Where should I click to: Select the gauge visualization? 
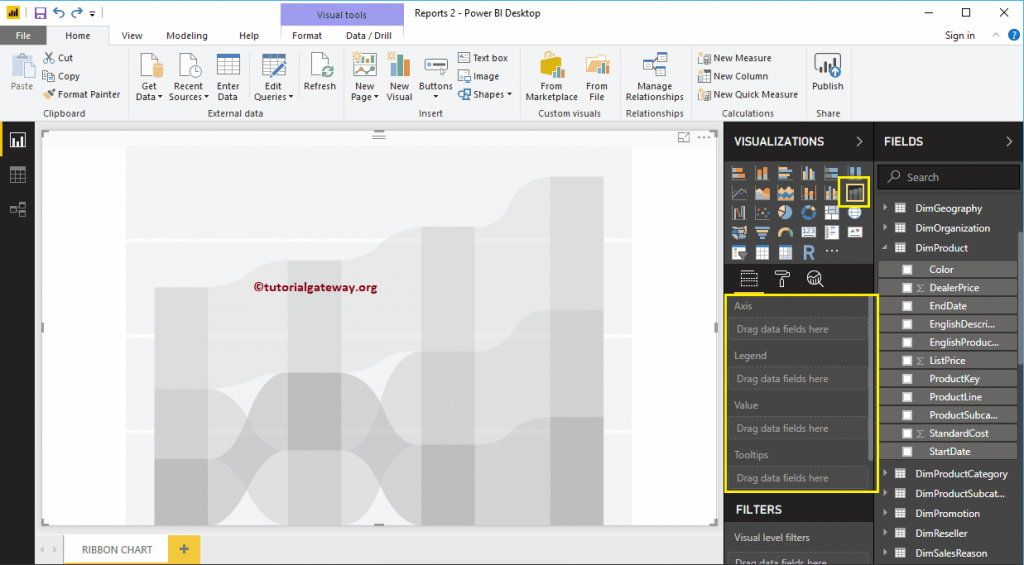pos(785,232)
